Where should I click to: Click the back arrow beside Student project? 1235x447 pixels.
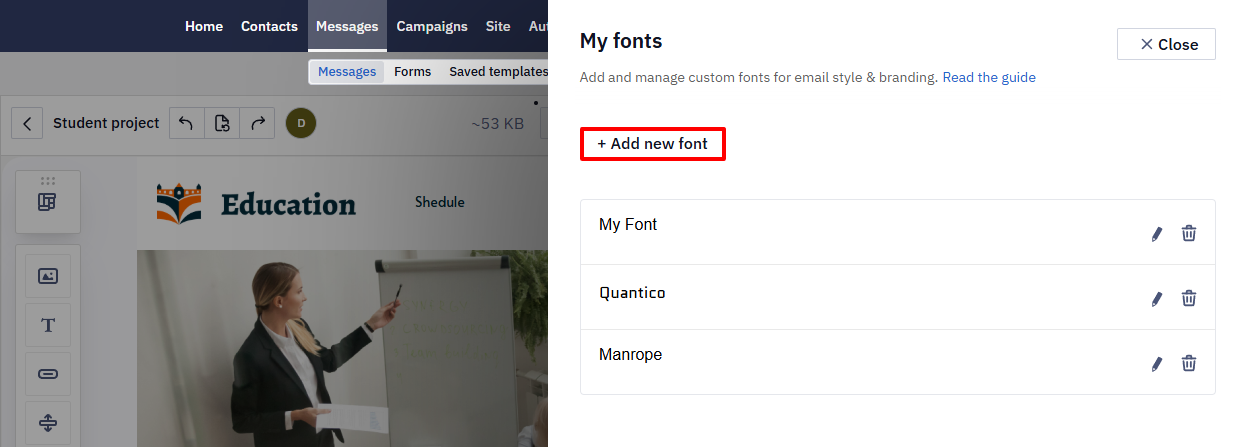tap(27, 124)
